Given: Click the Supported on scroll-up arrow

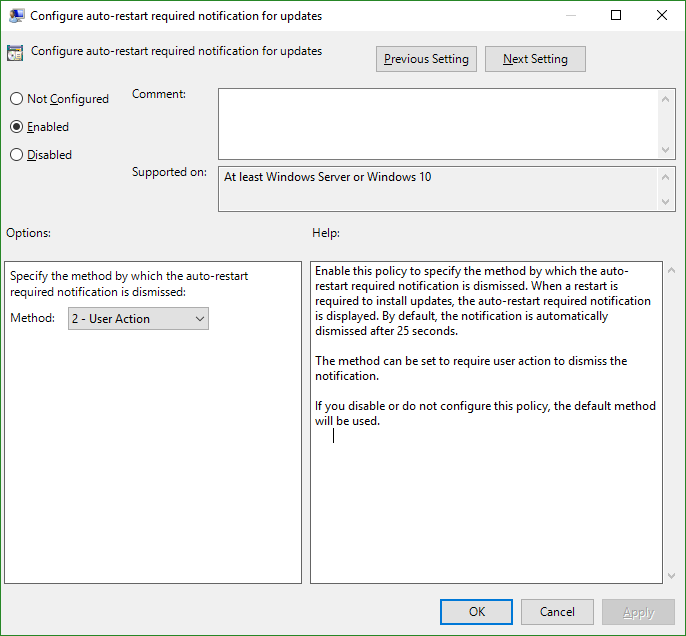Looking at the screenshot, I should pos(665,177).
